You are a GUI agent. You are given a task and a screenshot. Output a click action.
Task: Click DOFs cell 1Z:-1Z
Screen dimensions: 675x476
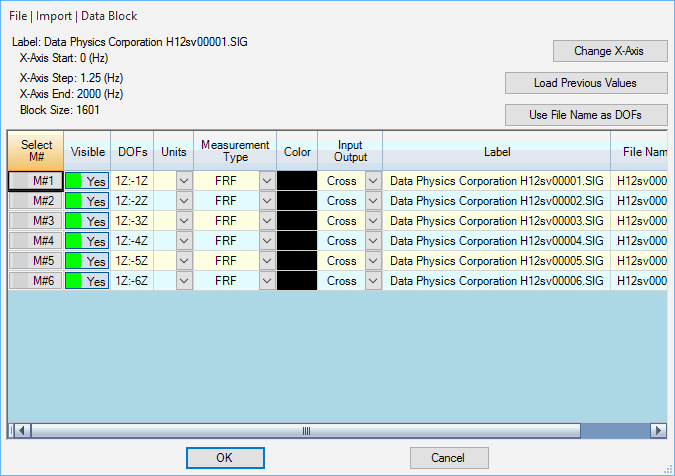click(132, 181)
